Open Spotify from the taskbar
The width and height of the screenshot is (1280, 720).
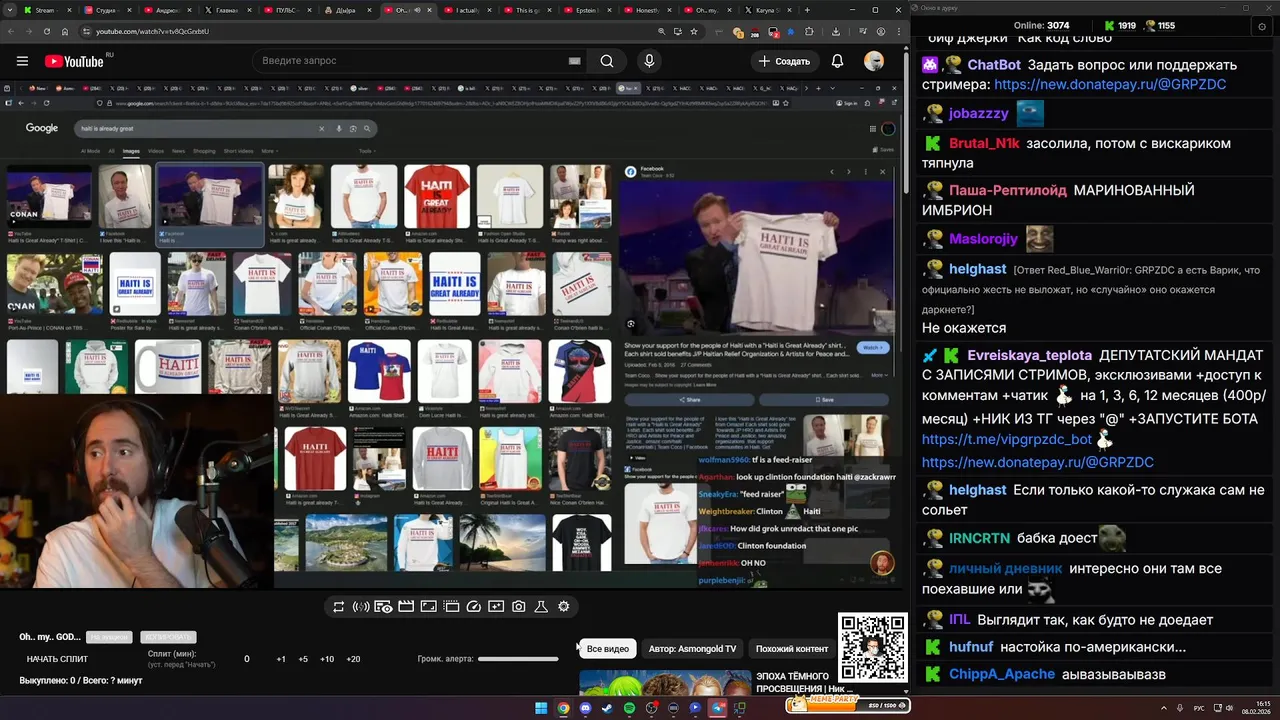[x=629, y=708]
